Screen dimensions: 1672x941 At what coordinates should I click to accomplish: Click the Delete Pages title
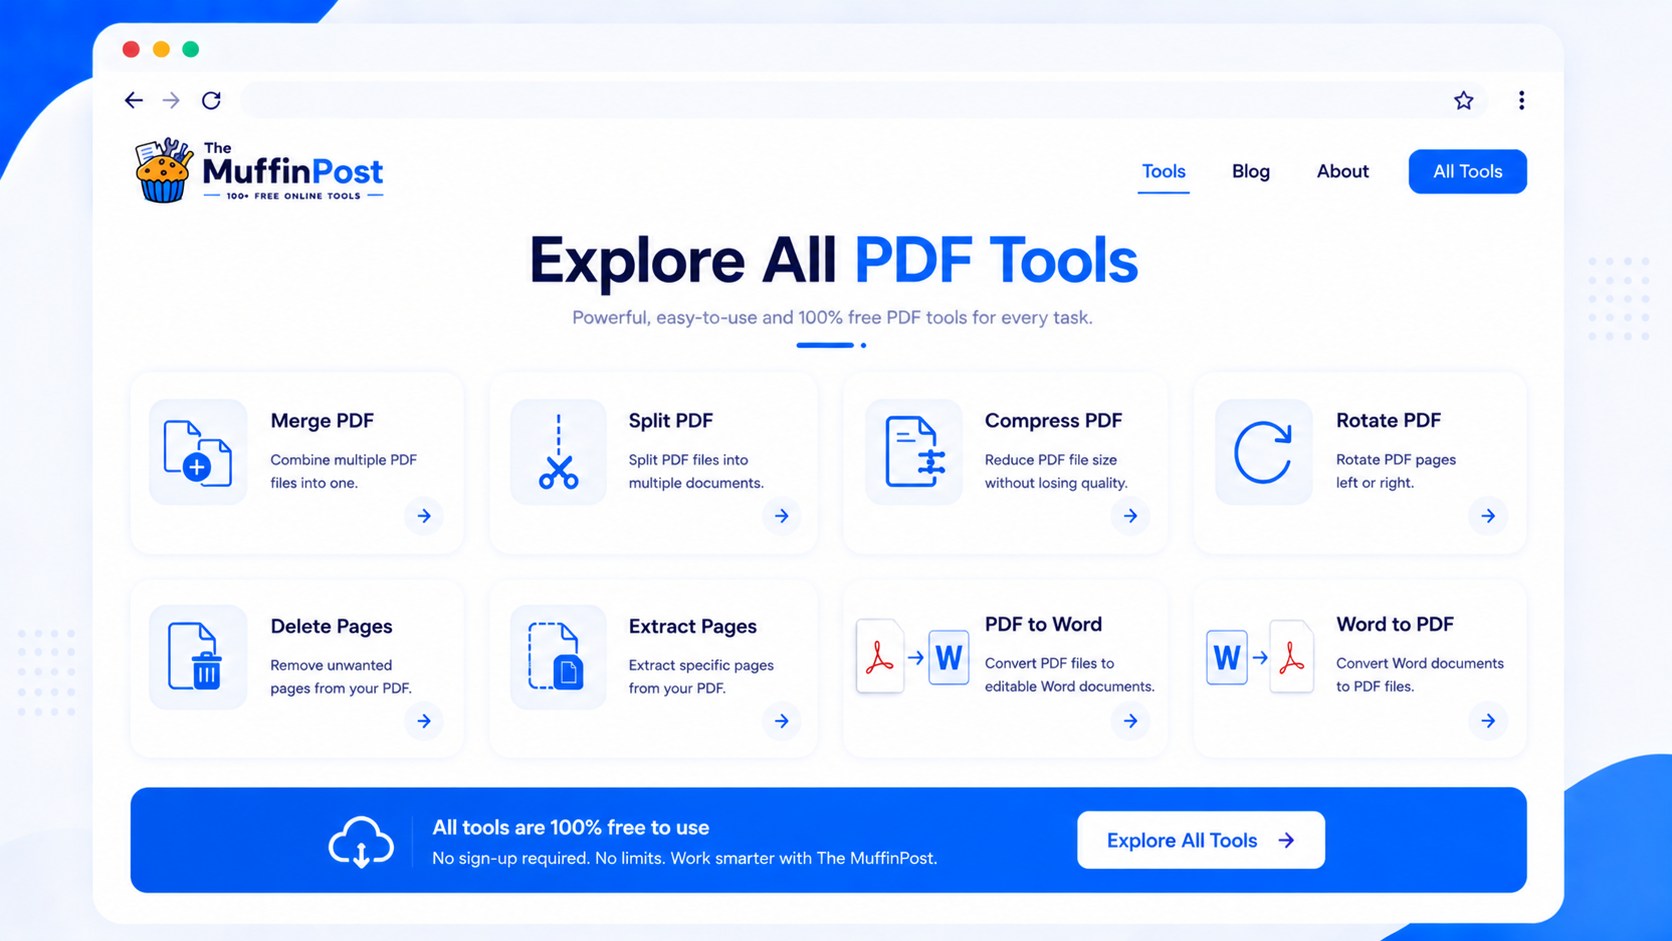(x=331, y=626)
